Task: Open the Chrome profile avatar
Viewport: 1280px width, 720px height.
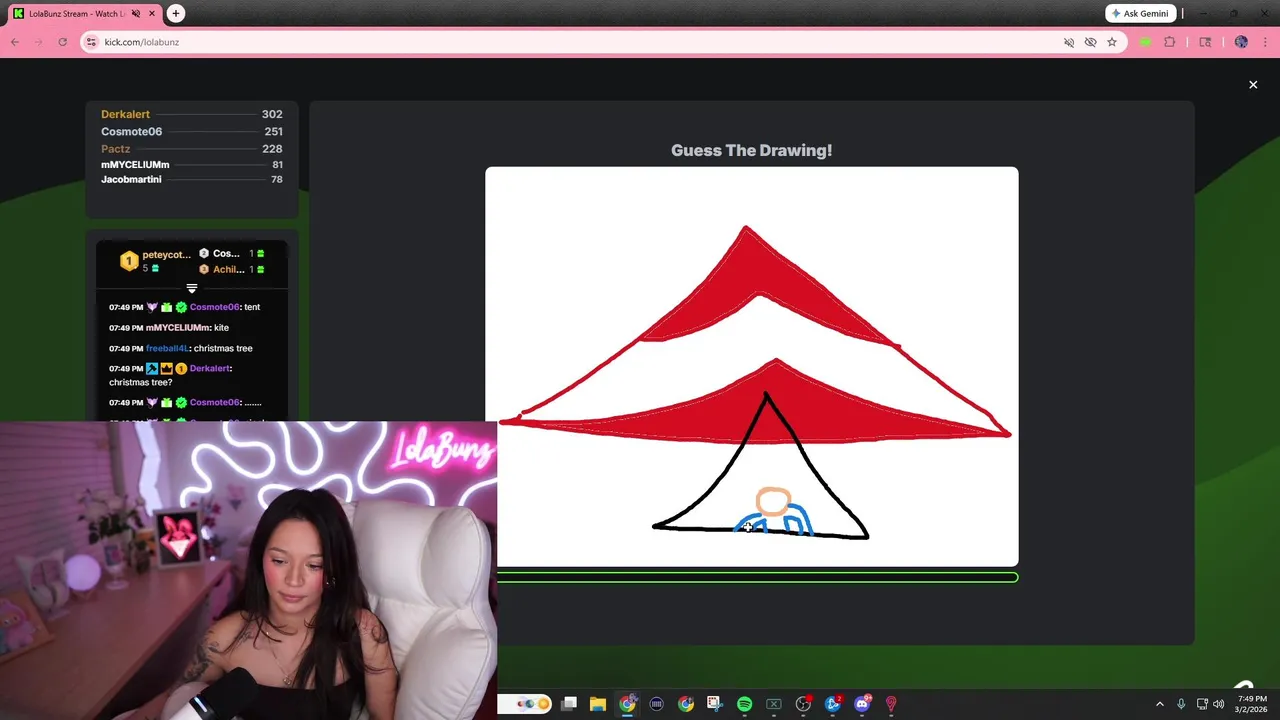Action: [x=1241, y=42]
